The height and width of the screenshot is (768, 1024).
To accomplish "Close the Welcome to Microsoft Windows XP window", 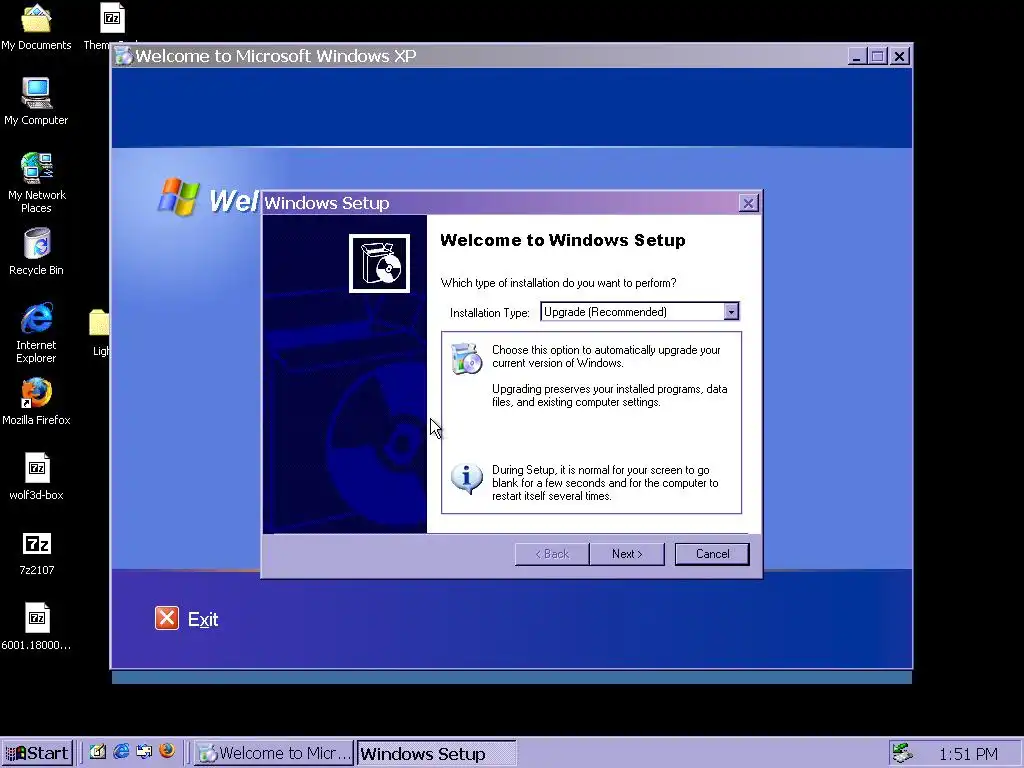I will click(899, 56).
